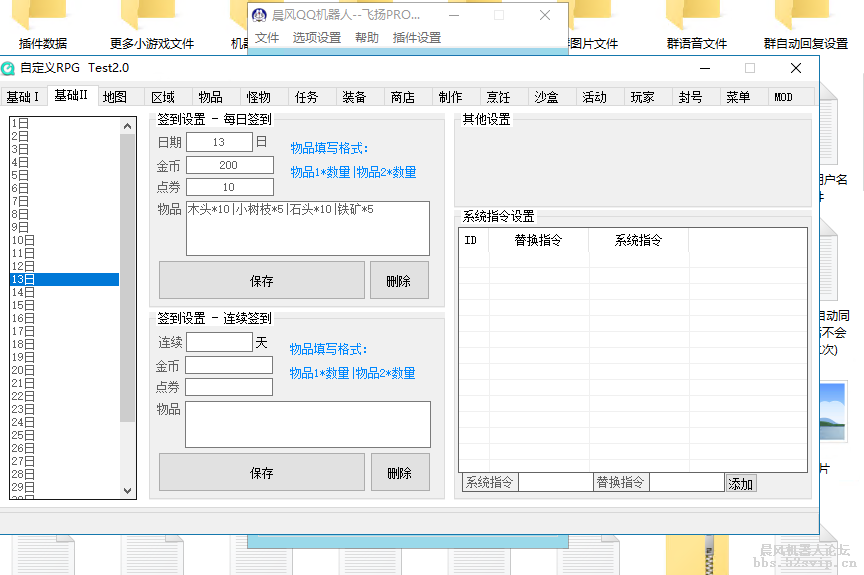Switch to the 商店 tab
864x575 pixels.
(408, 97)
